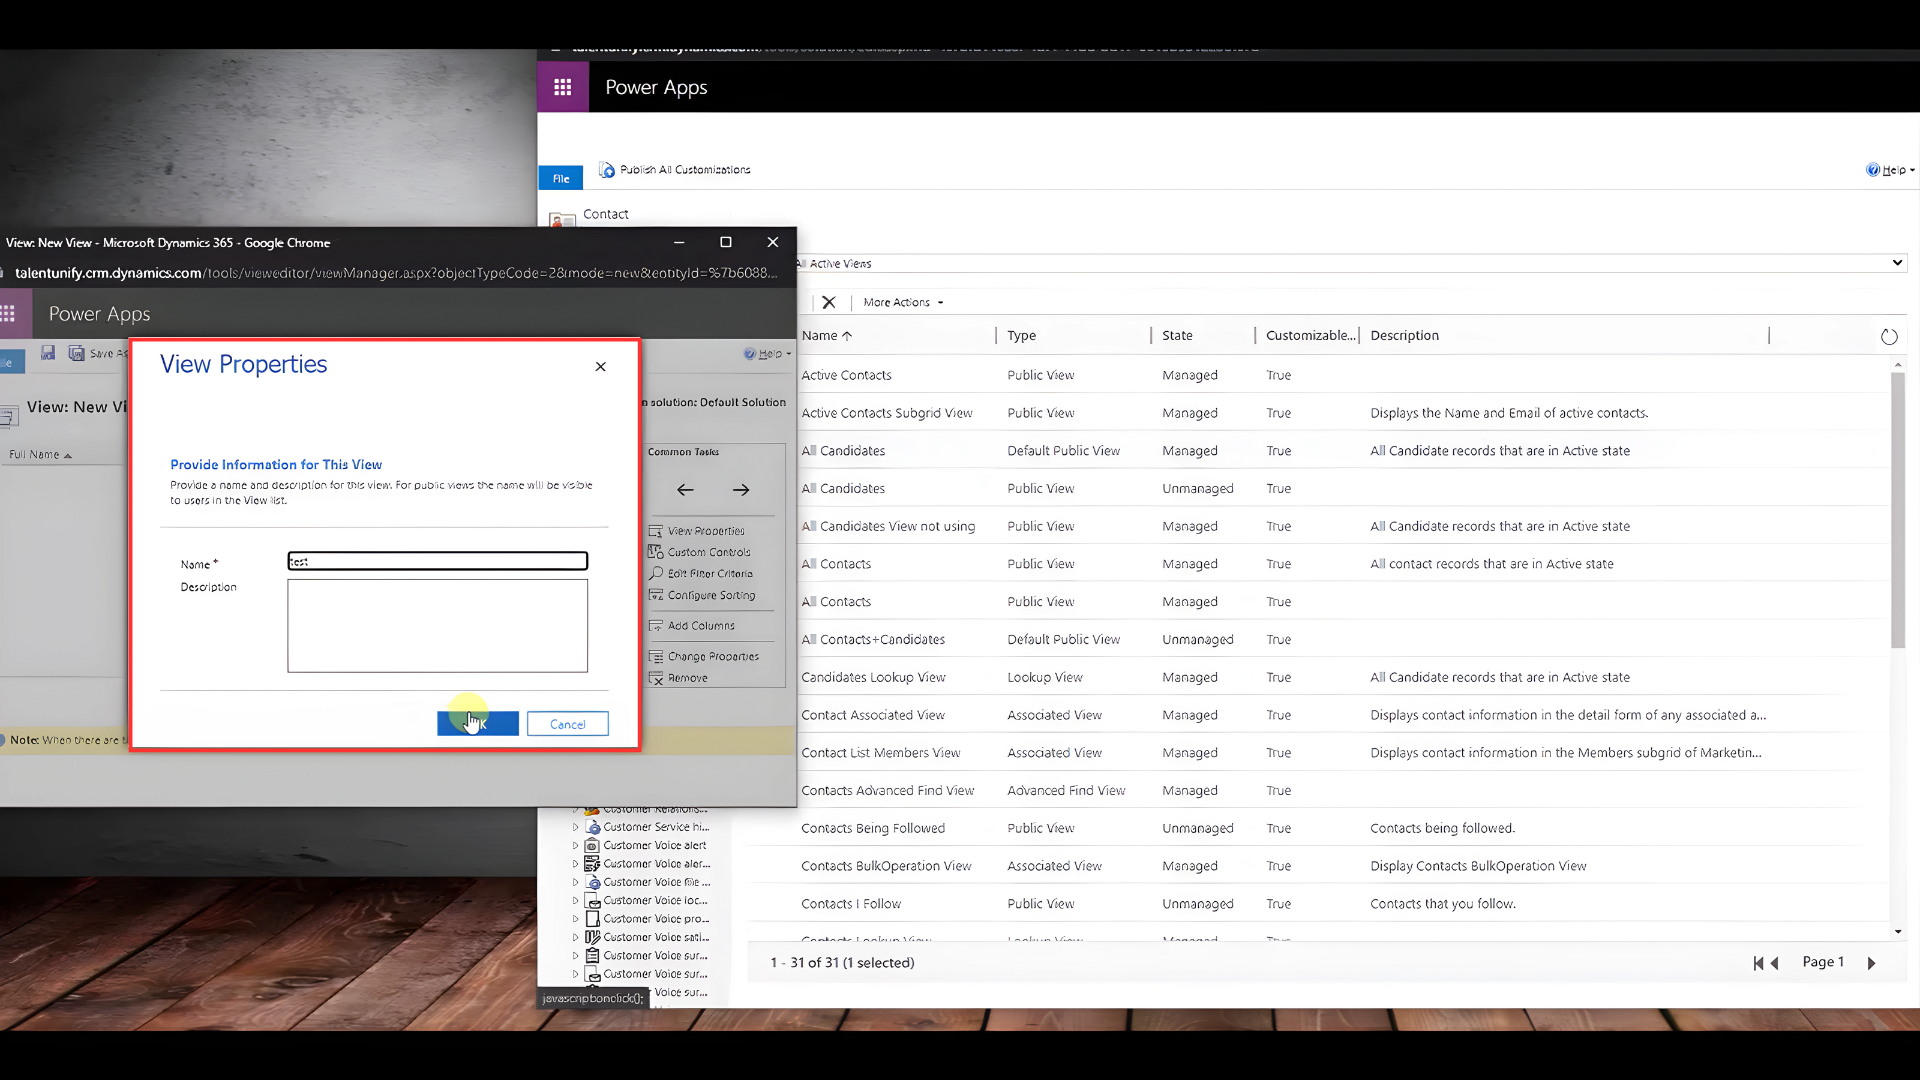Screen dimensions: 1920x1080
Task: Expand Customer Voice loc... tree node
Action: tap(575, 901)
